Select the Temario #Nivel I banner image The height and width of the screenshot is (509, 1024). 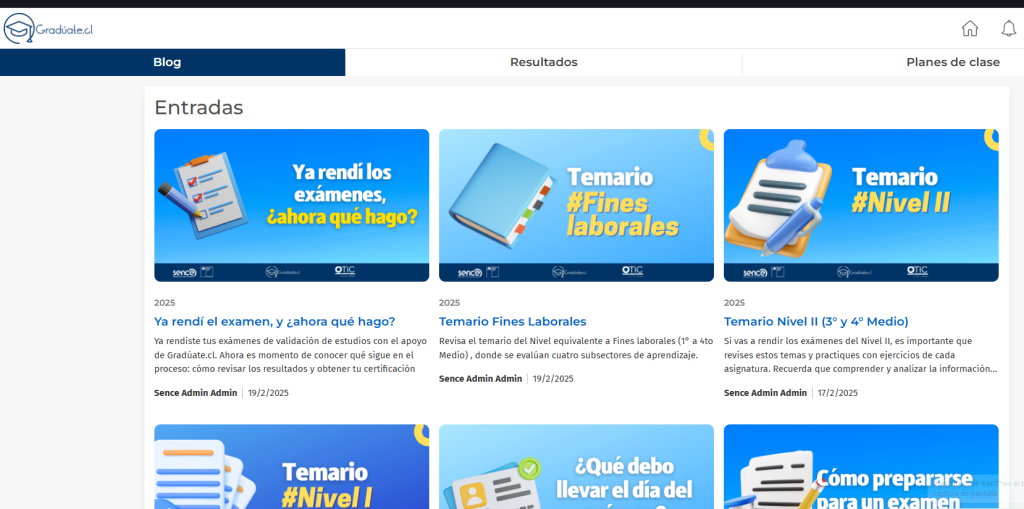click(x=291, y=466)
